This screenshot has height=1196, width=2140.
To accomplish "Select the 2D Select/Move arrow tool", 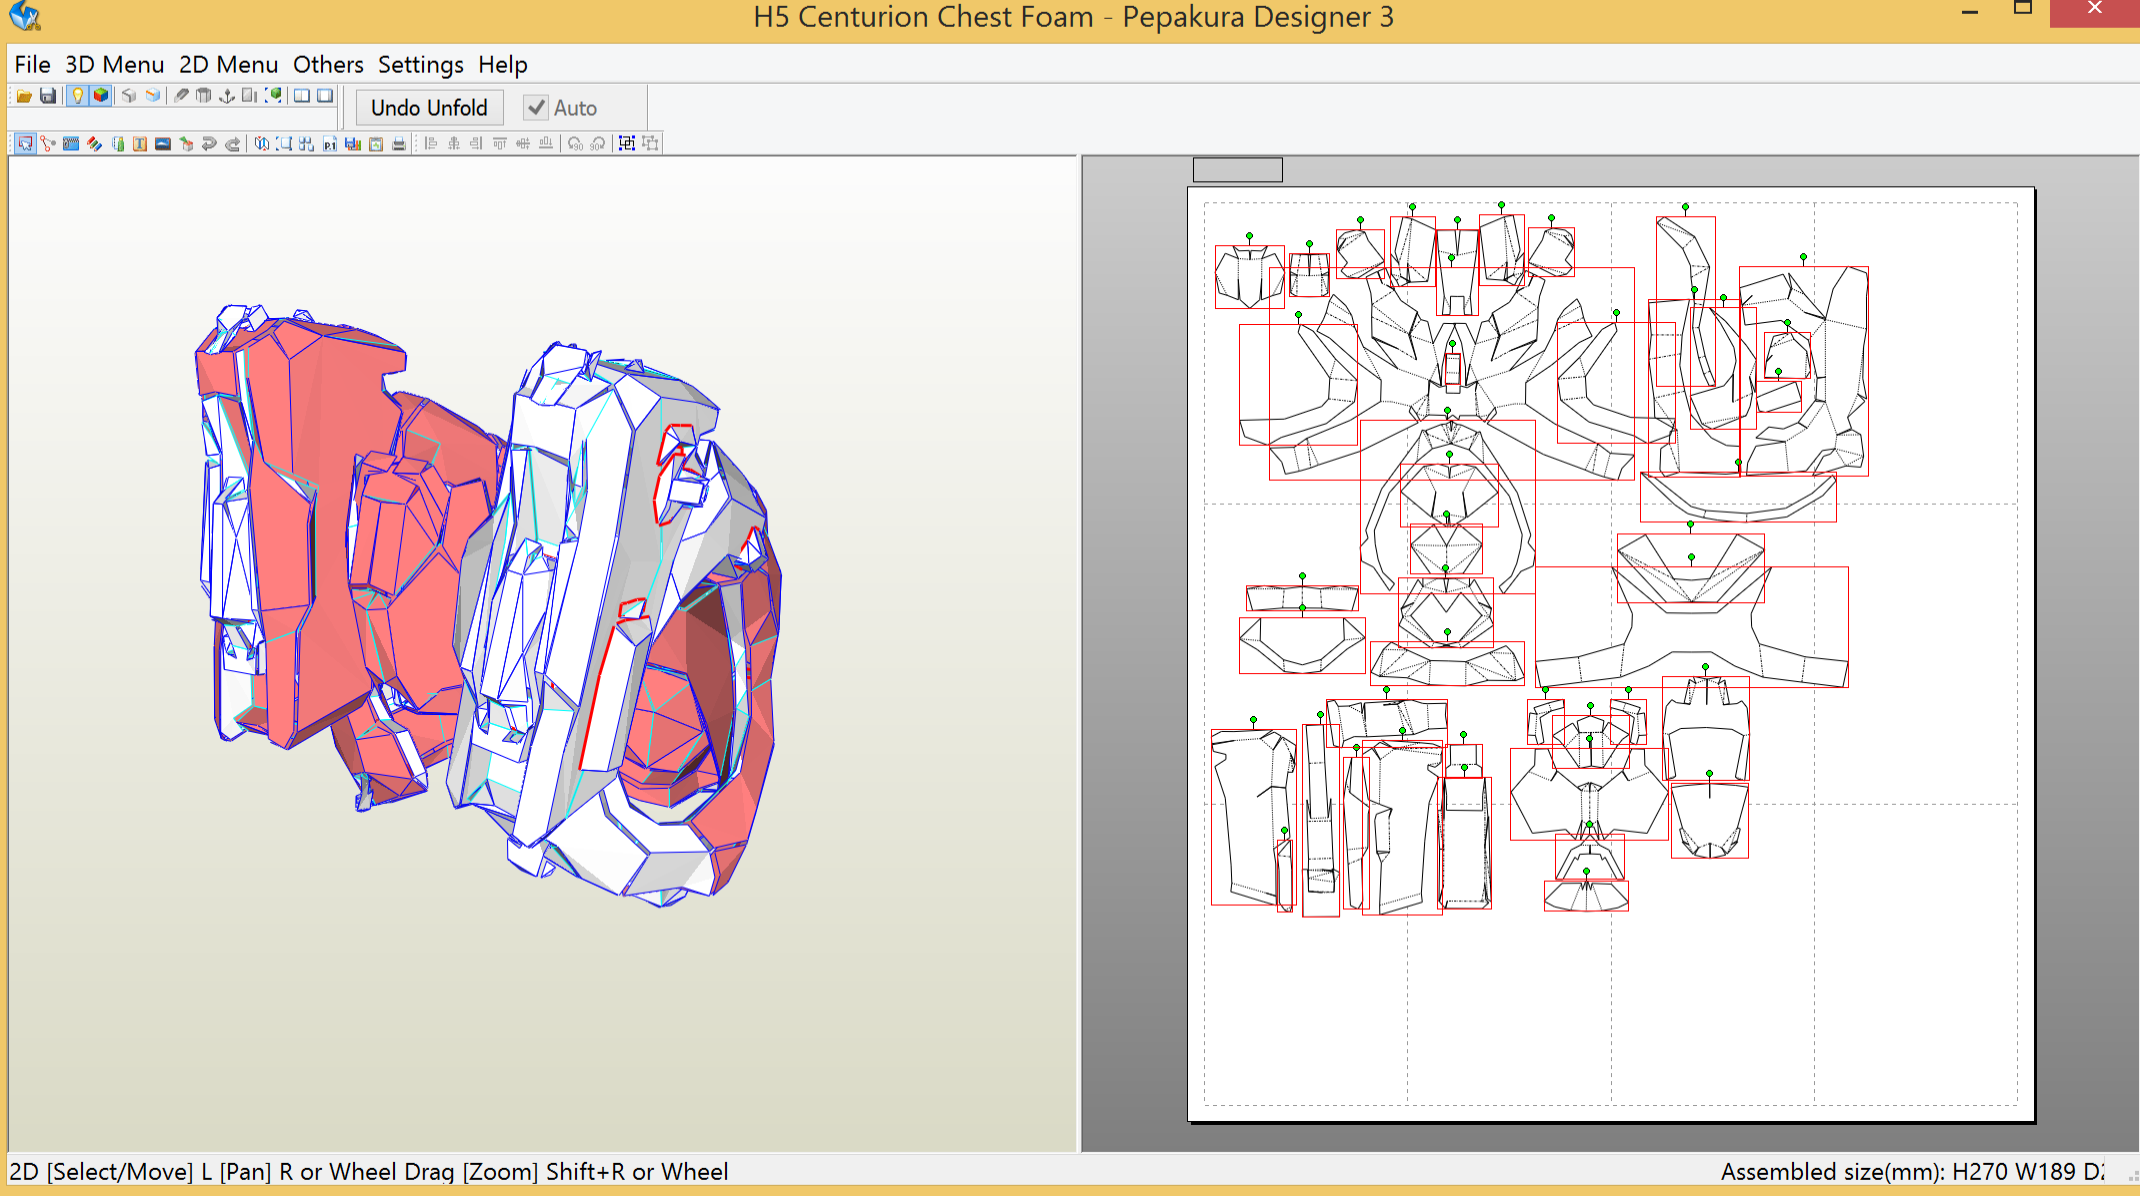I will [25, 143].
